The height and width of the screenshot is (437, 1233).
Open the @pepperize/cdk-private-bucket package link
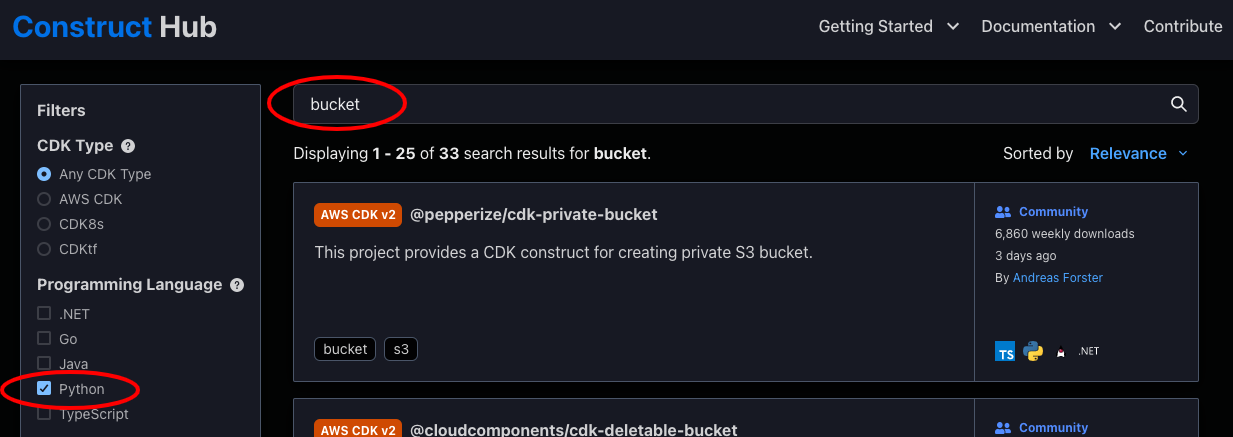534,215
